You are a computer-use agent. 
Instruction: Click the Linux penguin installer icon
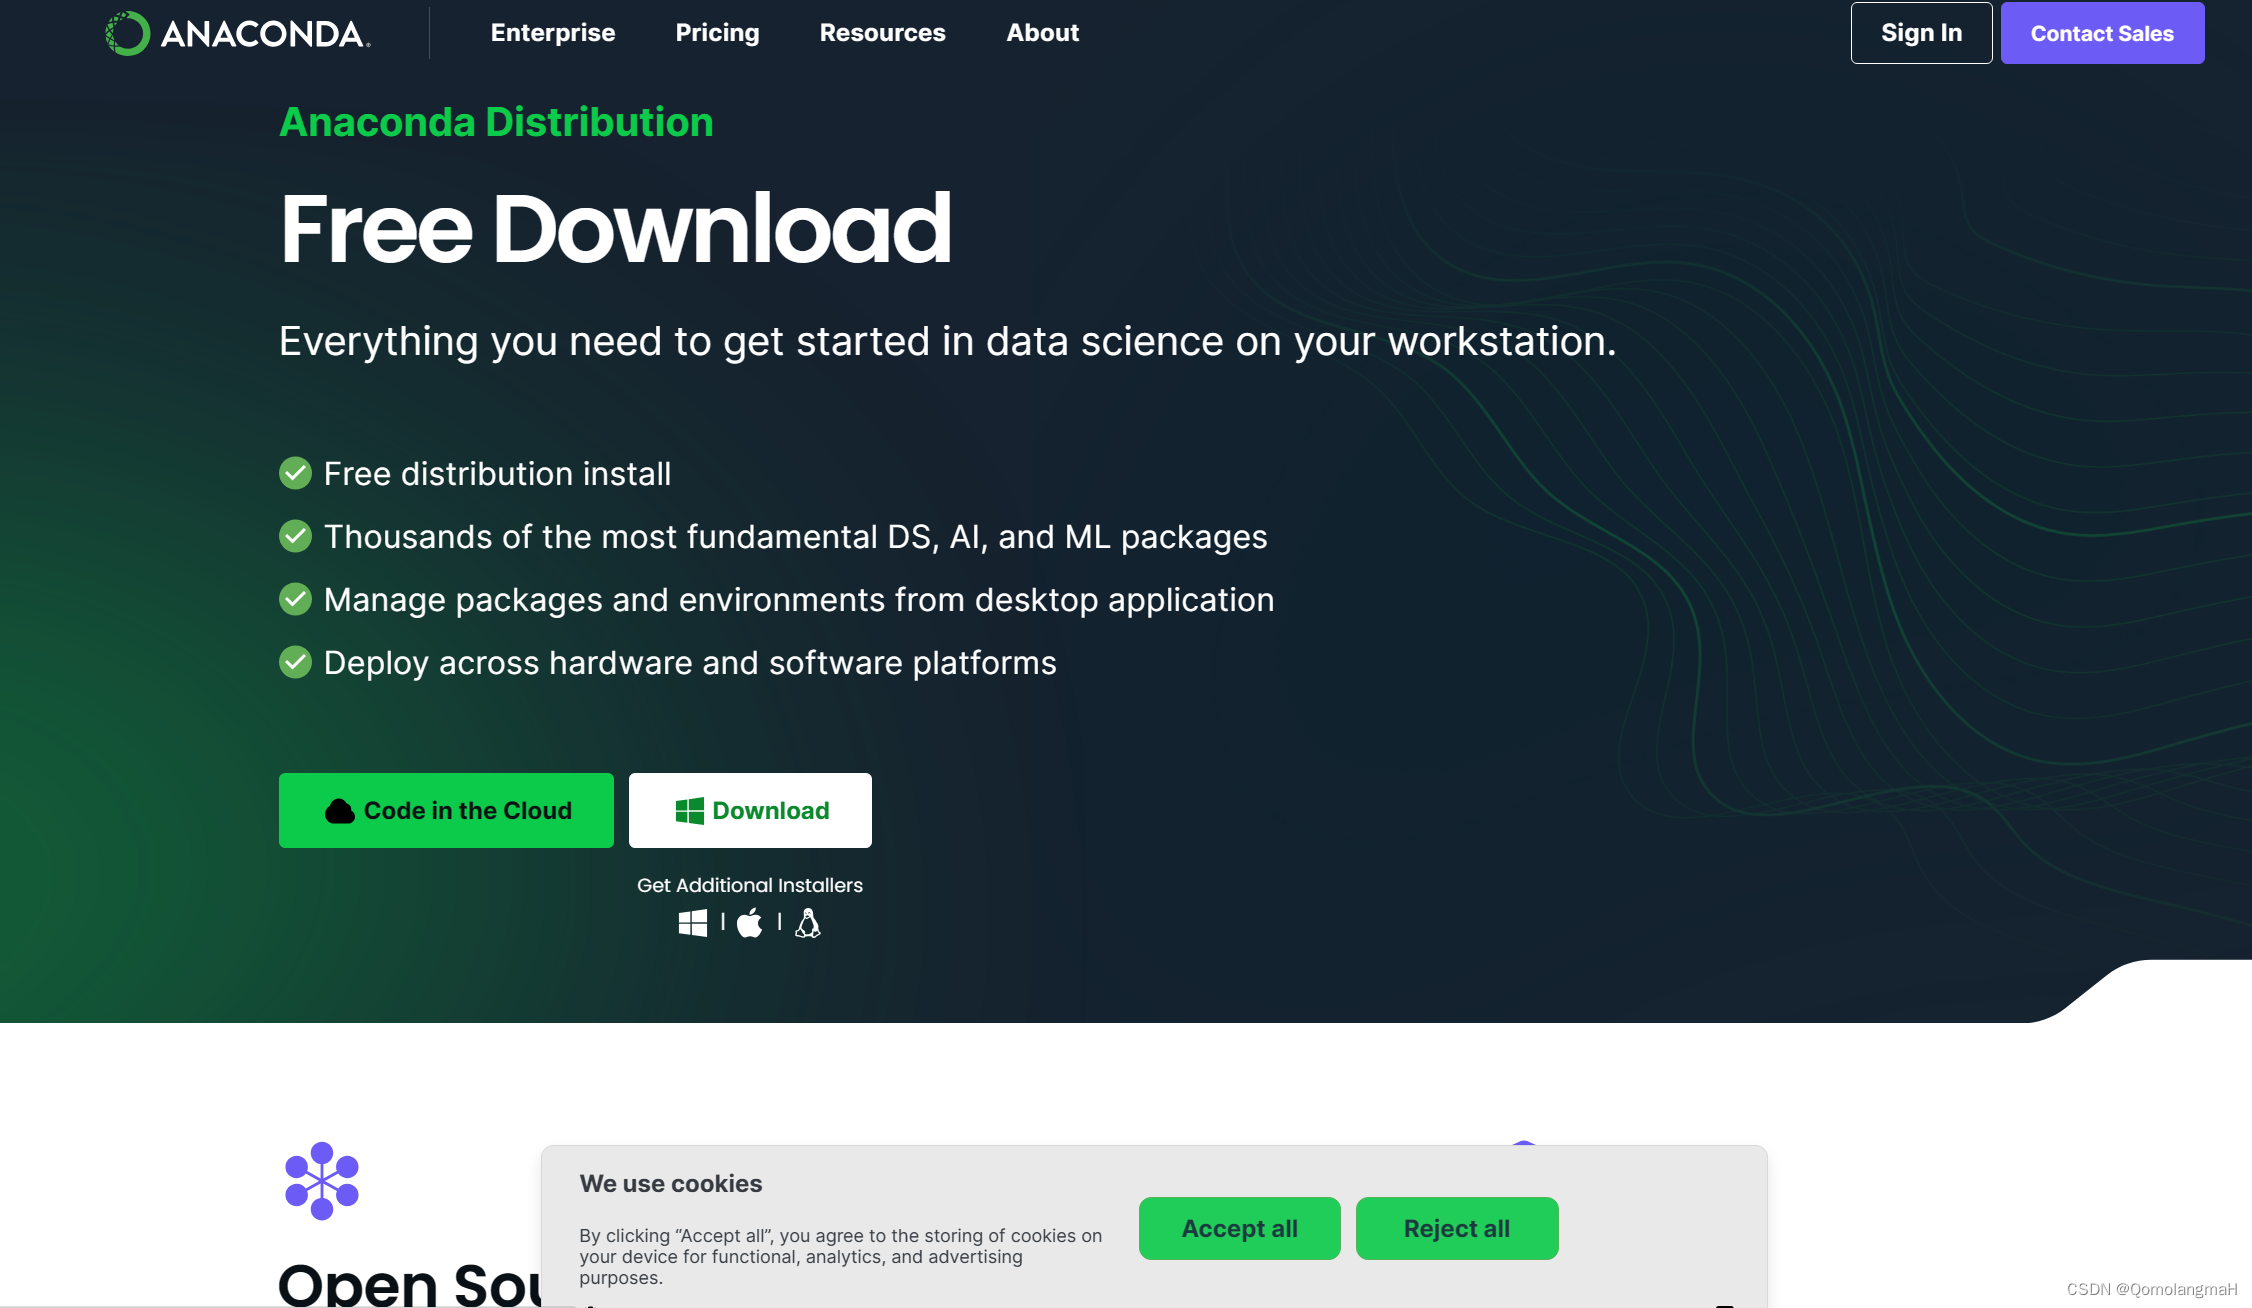[x=806, y=922]
